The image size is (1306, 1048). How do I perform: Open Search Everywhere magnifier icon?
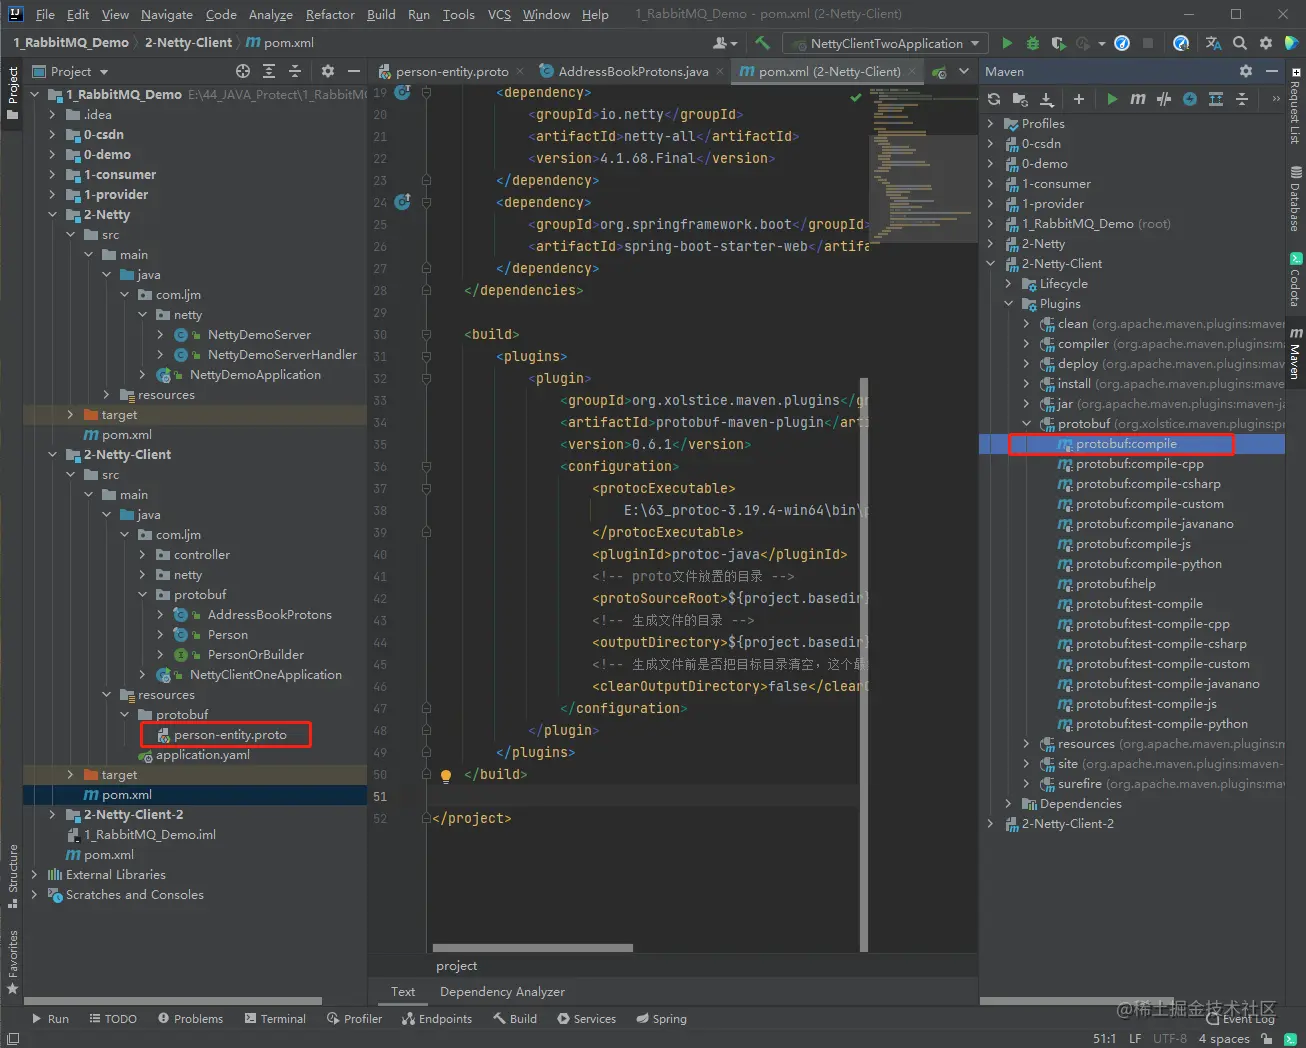coord(1240,43)
